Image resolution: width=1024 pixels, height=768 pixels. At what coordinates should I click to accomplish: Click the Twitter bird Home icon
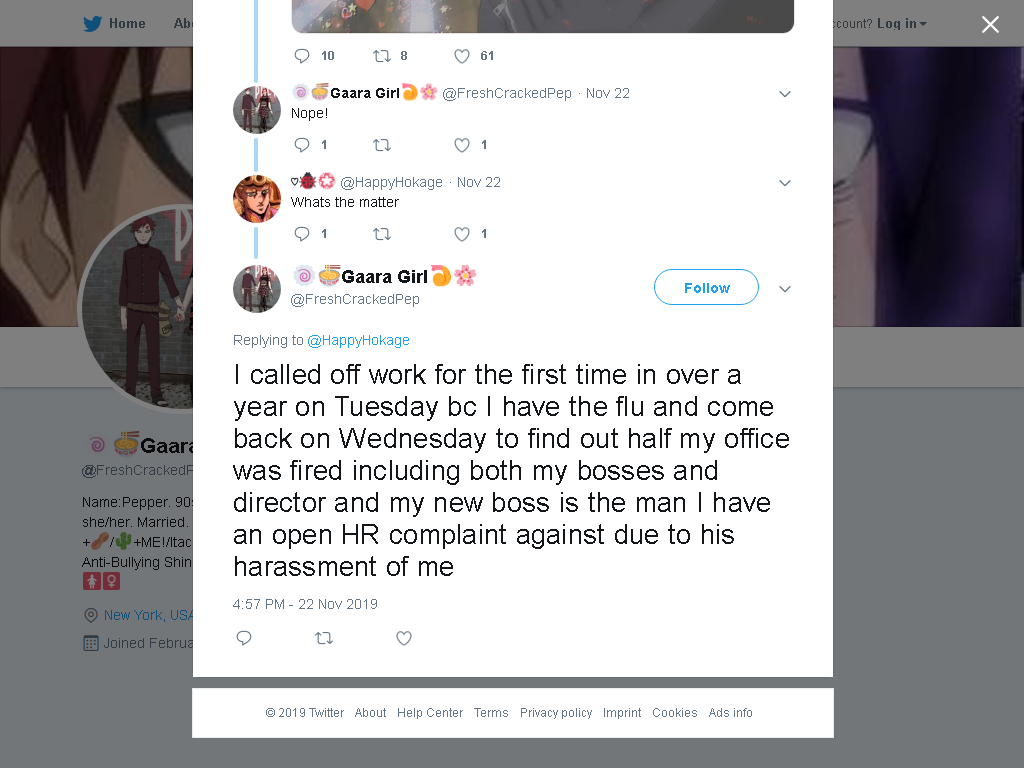[92, 24]
